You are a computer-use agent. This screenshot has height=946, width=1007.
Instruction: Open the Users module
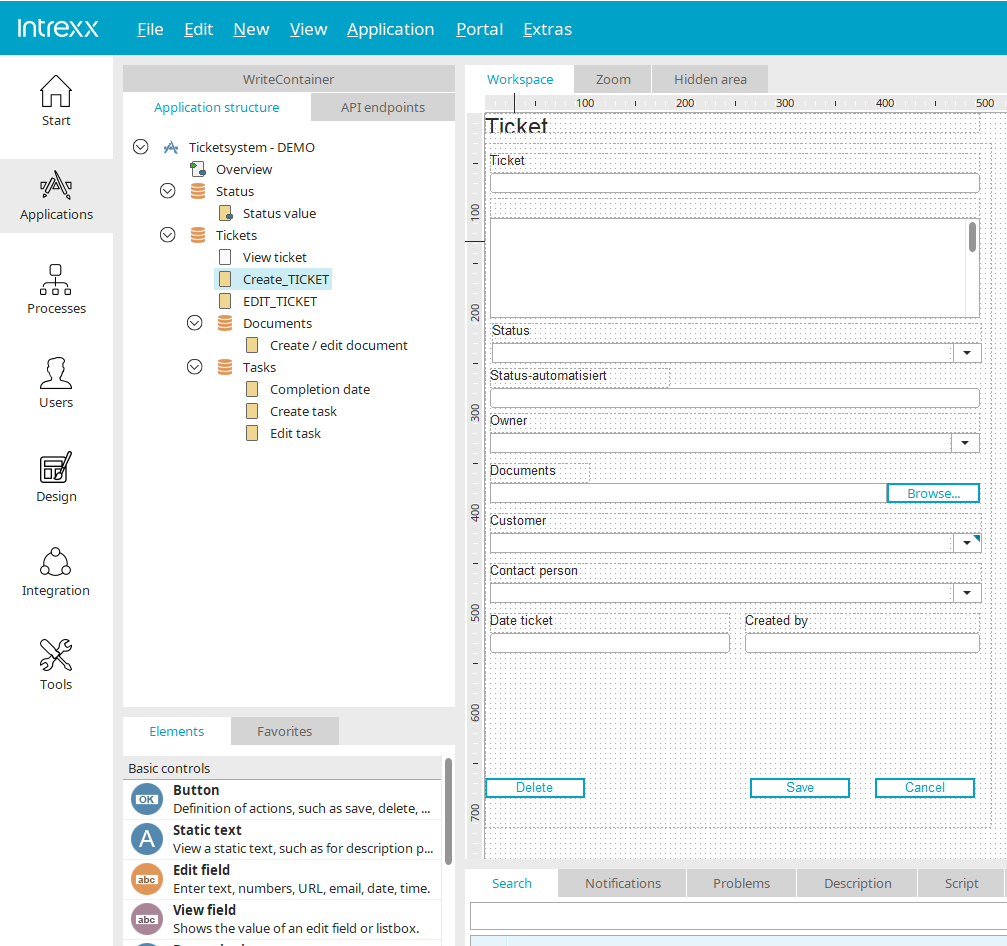56,383
